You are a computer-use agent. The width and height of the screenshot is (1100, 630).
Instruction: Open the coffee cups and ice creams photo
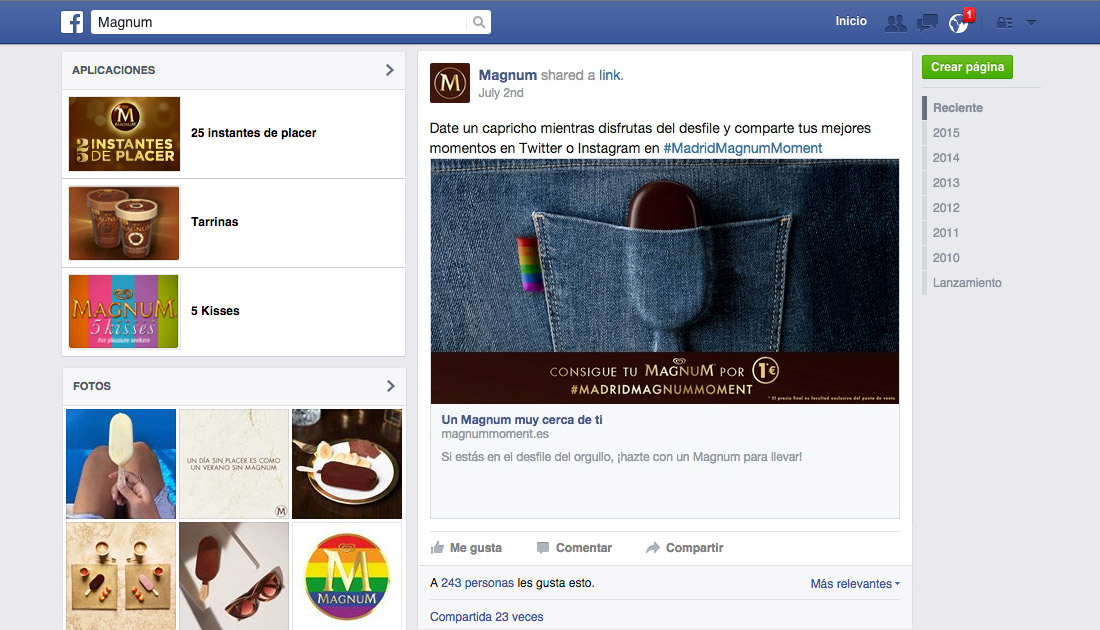pyautogui.click(x=121, y=576)
